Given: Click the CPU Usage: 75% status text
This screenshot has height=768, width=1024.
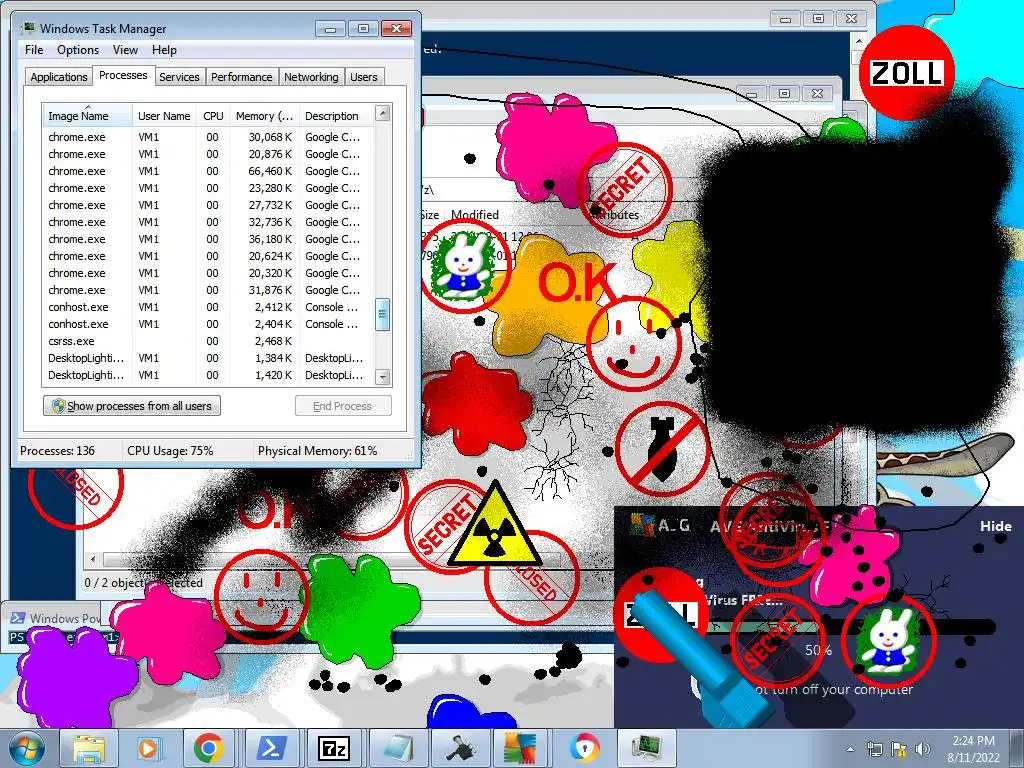Looking at the screenshot, I should tap(170, 451).
